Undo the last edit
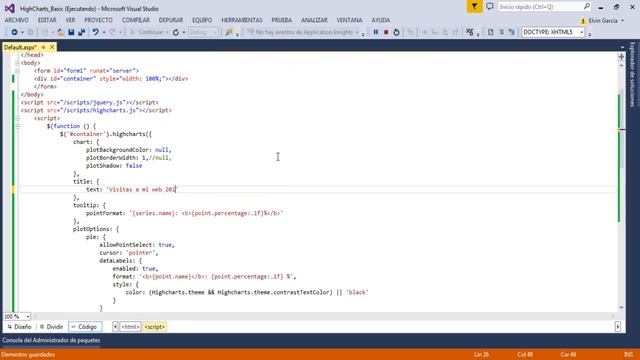The height and width of the screenshot is (360, 640). (x=96, y=32)
